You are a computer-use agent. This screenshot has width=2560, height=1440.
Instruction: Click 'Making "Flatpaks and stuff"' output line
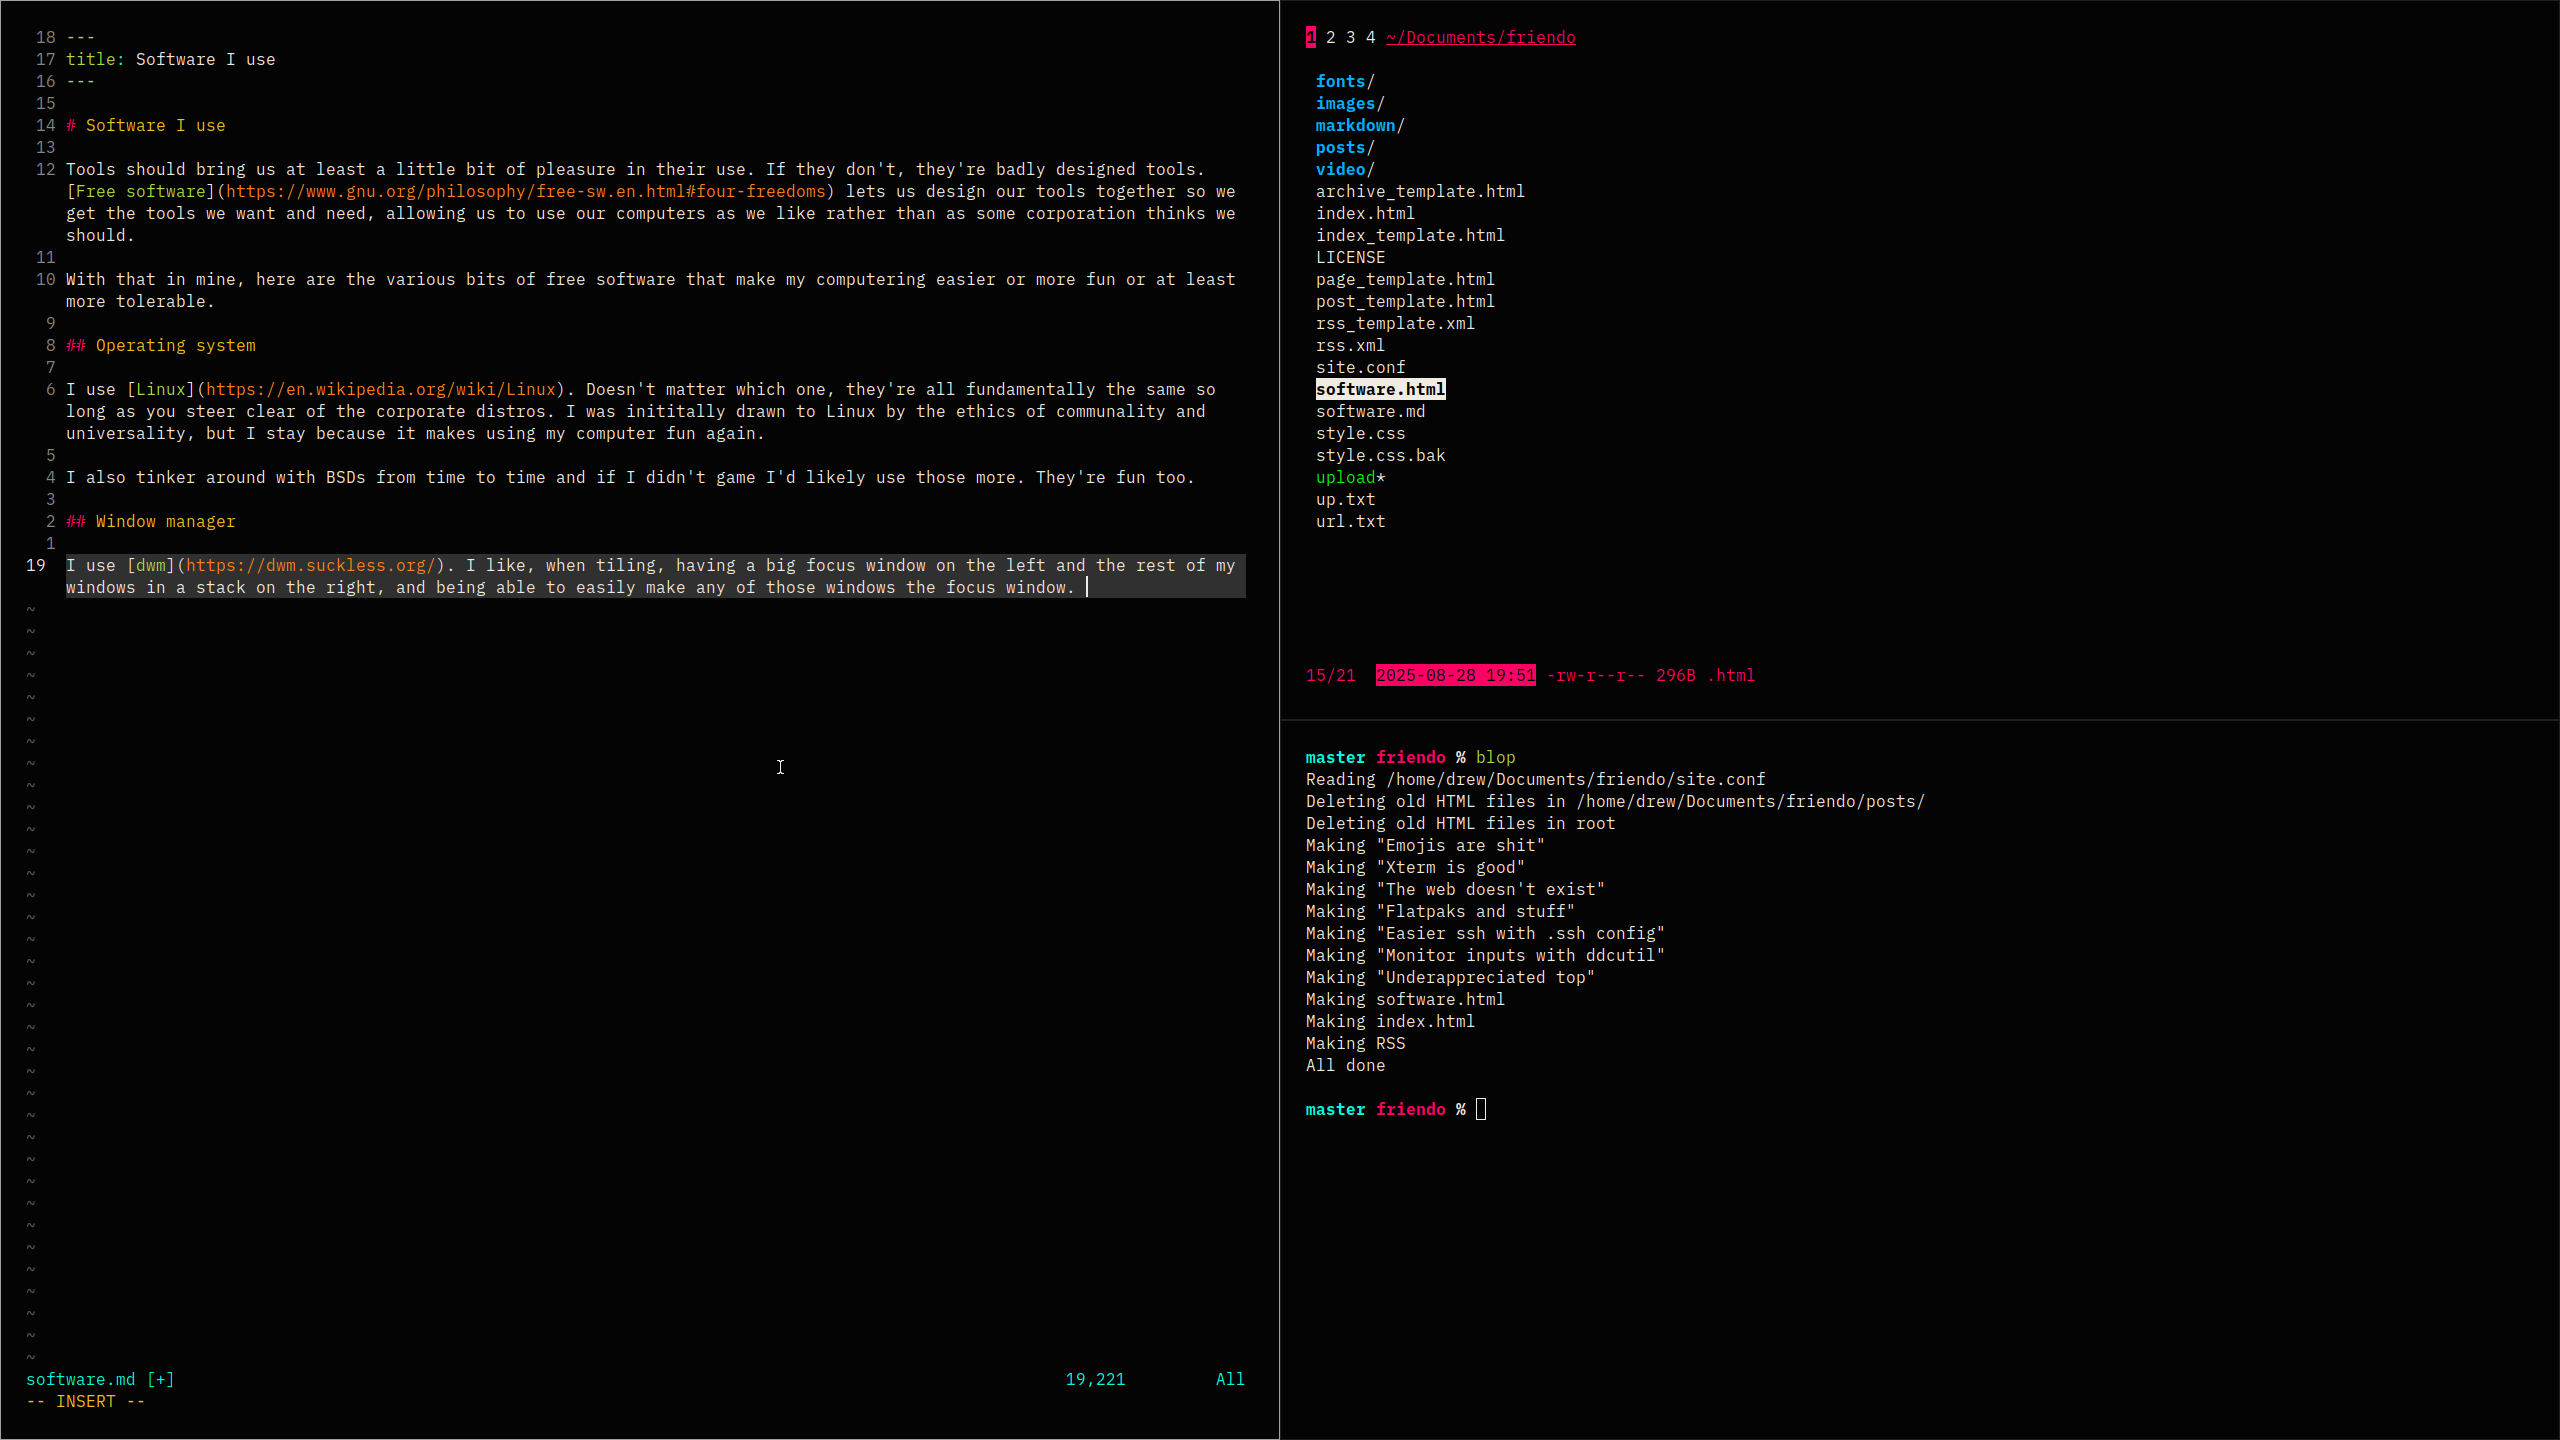[x=1440, y=911]
